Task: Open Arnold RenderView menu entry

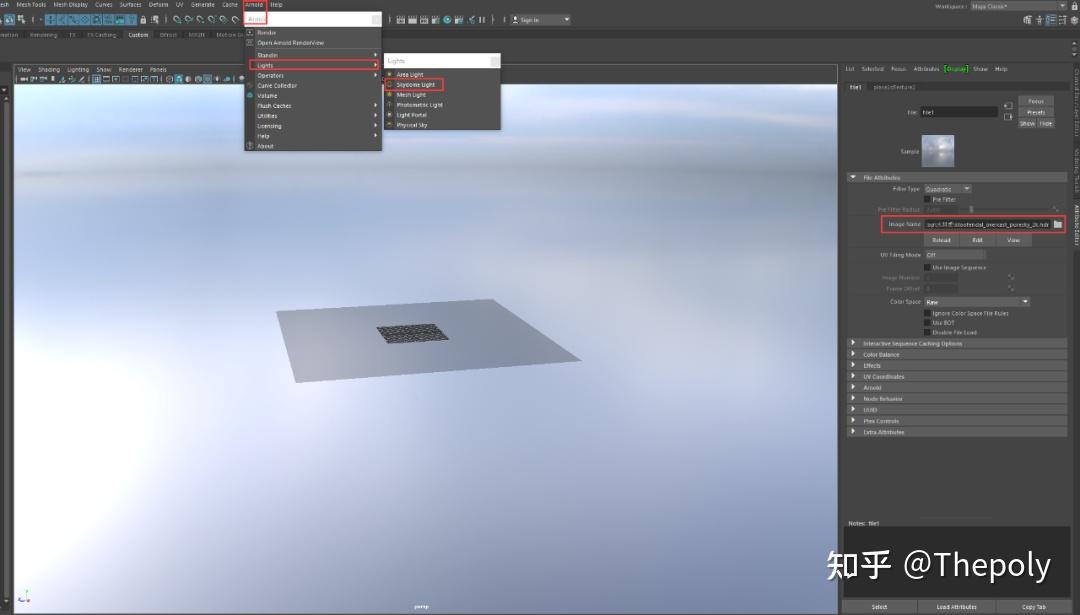Action: [291, 43]
